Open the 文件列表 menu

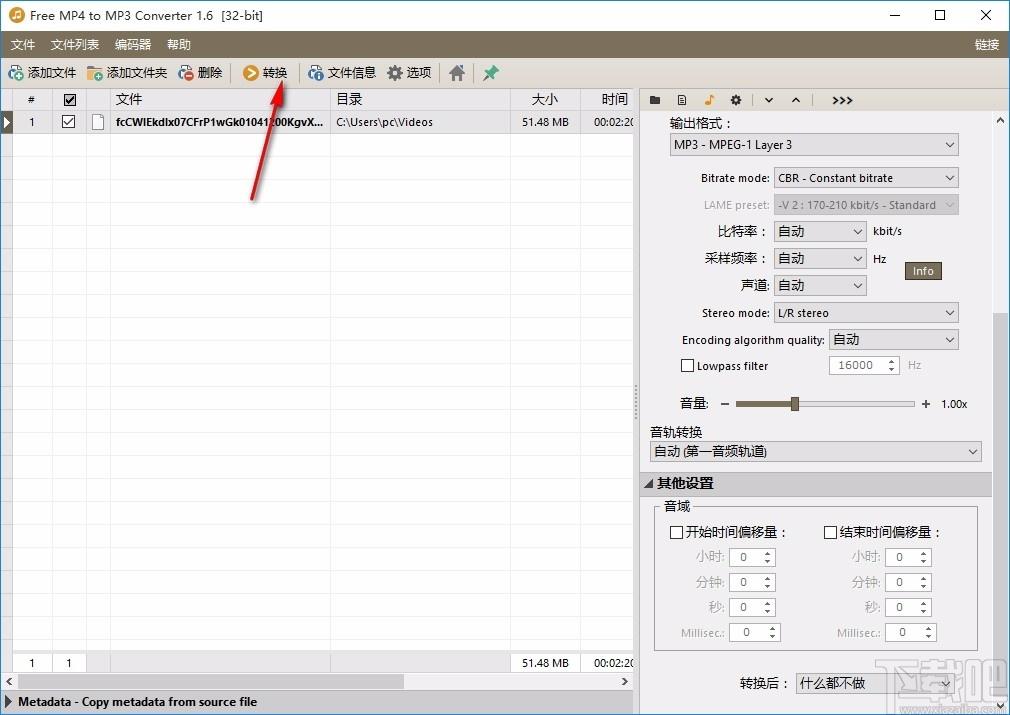[75, 44]
